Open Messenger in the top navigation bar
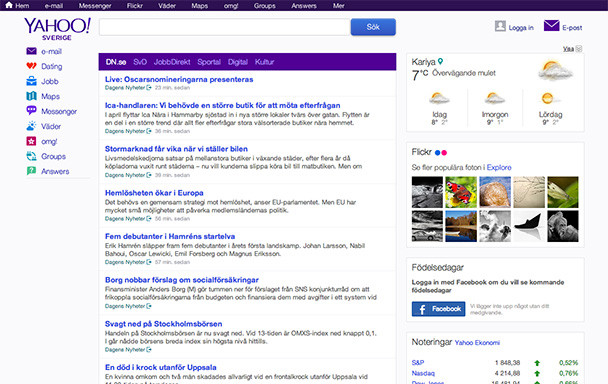608x384 pixels. pyautogui.click(x=95, y=5)
